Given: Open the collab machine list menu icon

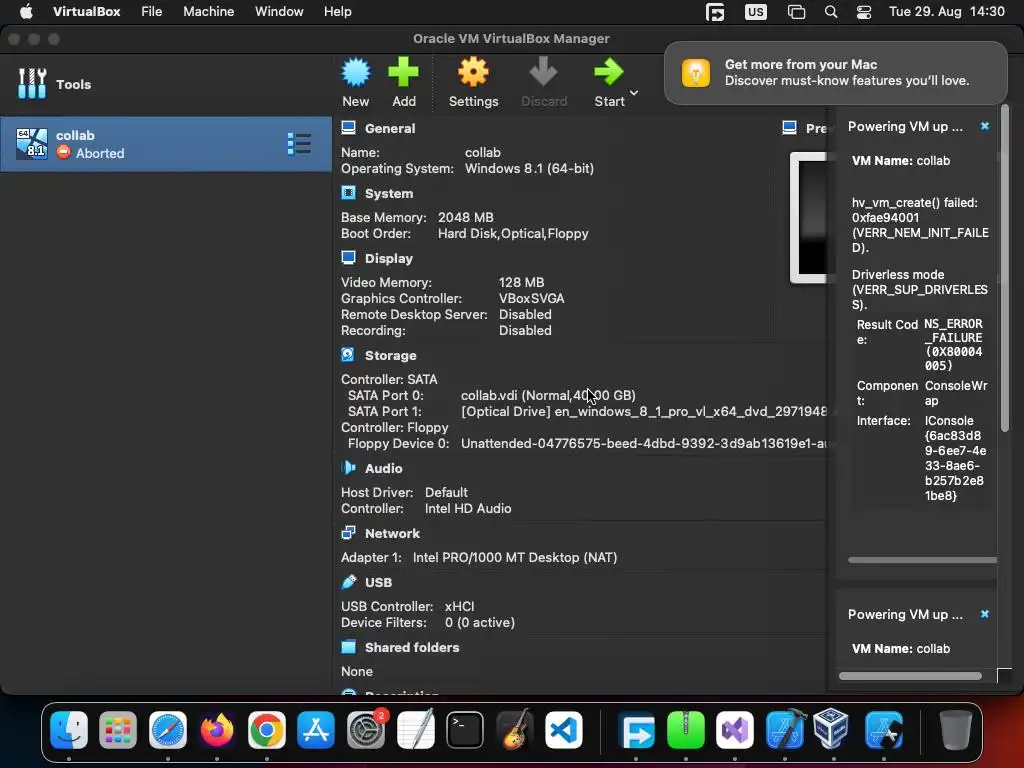Looking at the screenshot, I should click(x=299, y=144).
